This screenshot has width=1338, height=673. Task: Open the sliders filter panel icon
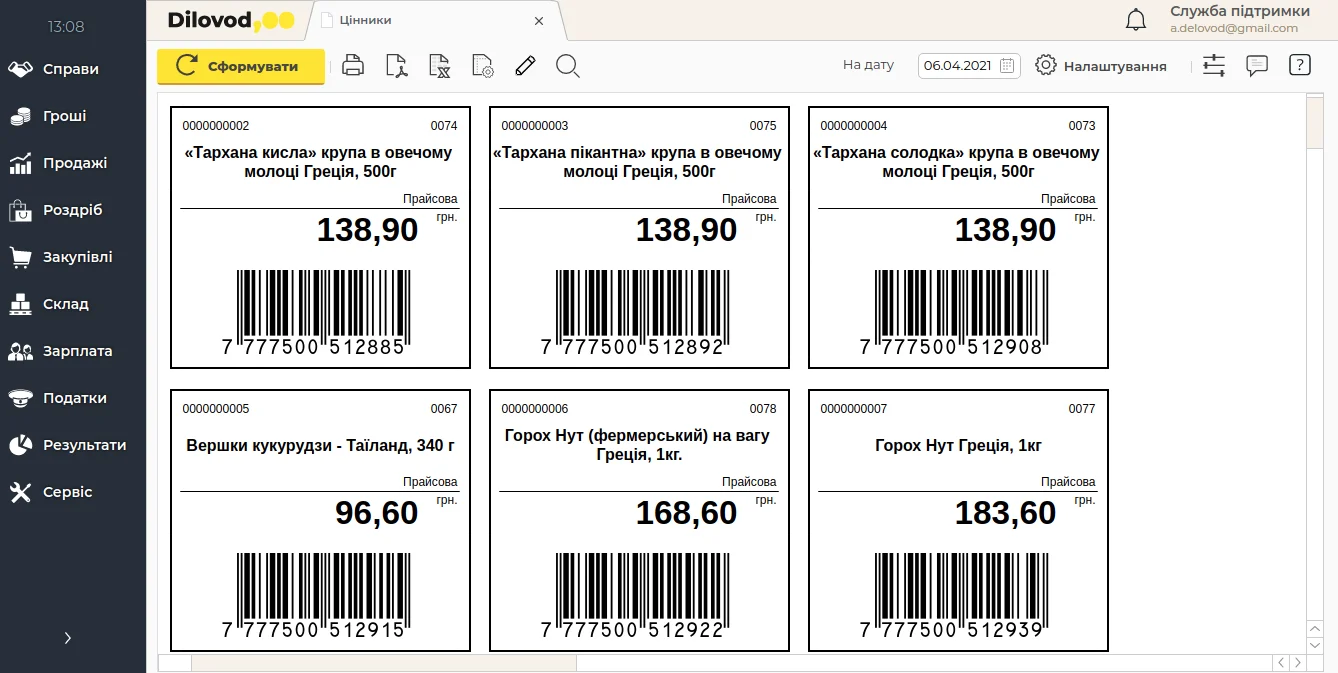[1214, 66]
